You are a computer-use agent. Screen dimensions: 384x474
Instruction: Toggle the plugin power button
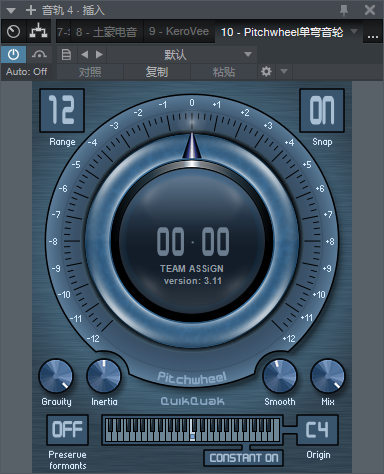point(13,55)
